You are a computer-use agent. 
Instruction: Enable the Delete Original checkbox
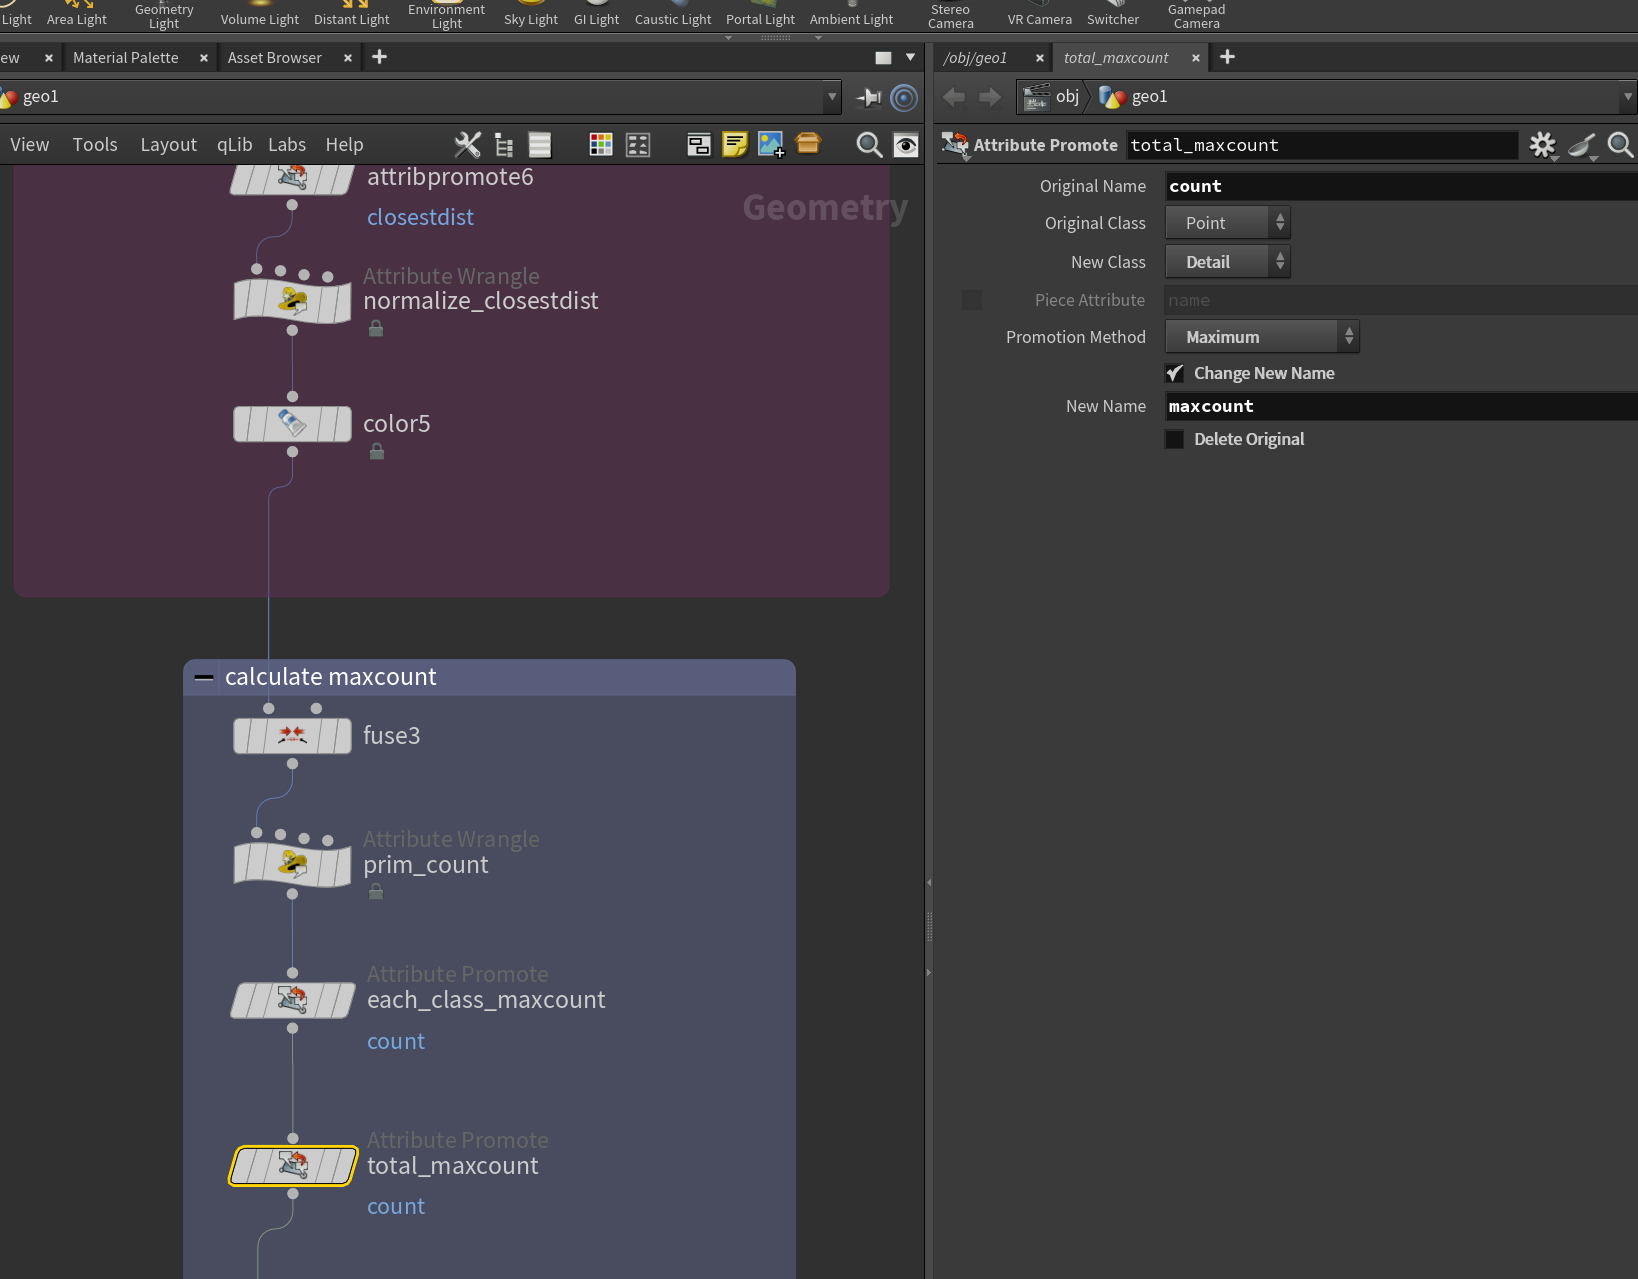(x=1175, y=439)
